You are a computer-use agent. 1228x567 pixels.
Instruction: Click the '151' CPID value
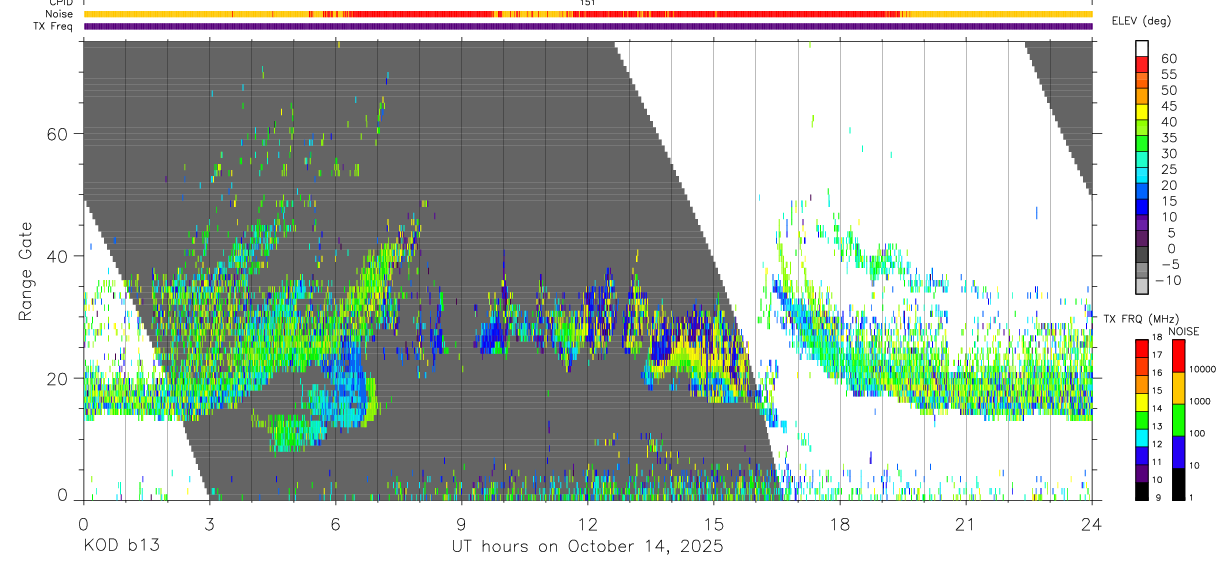(x=587, y=3)
